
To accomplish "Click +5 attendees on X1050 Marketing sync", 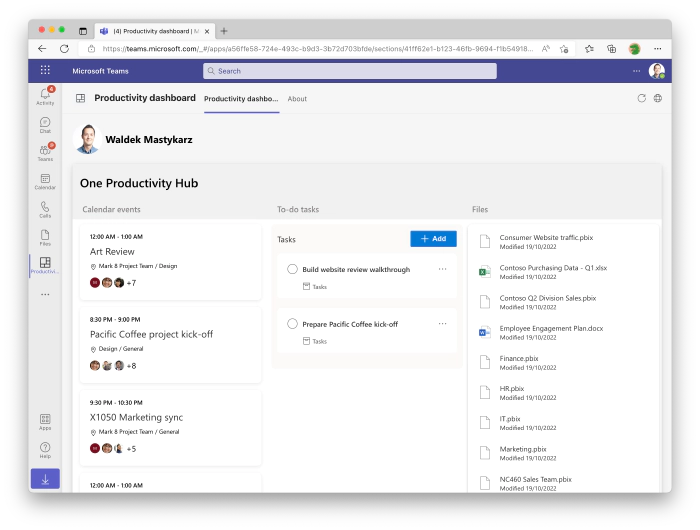I will pos(131,449).
